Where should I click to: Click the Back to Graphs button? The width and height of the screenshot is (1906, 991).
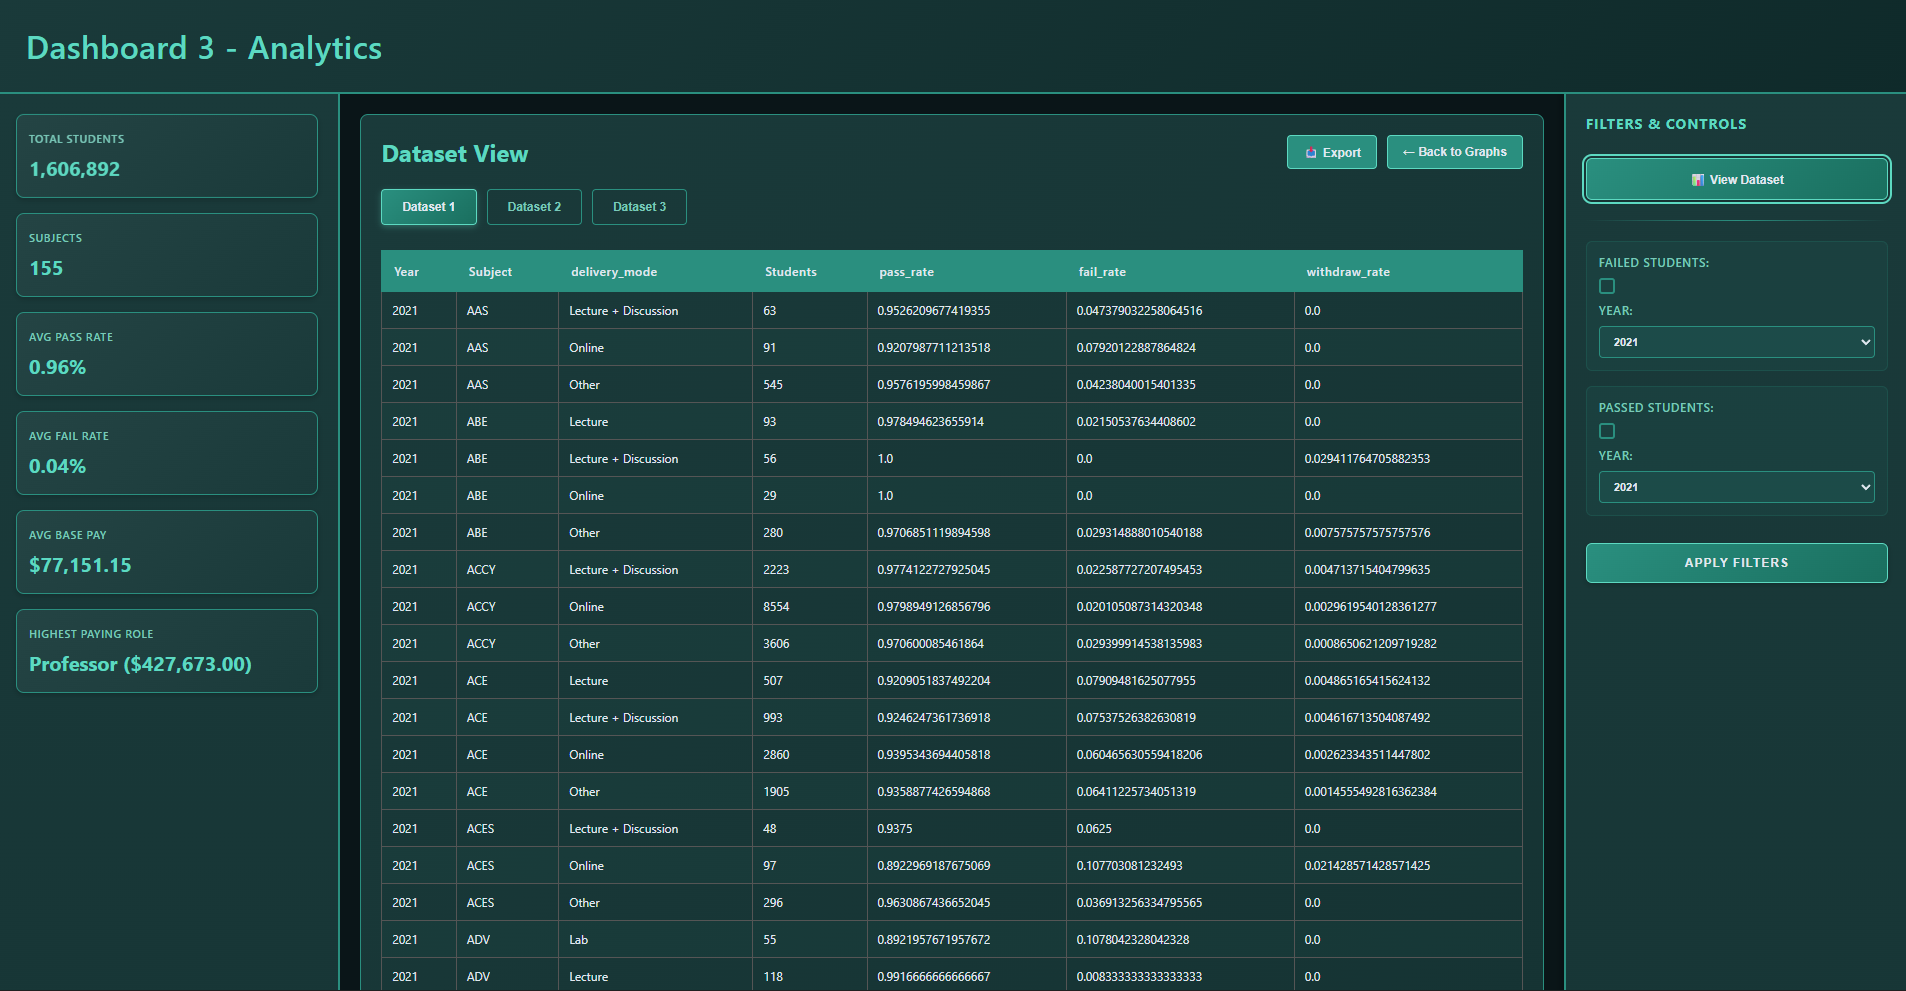pos(1454,152)
